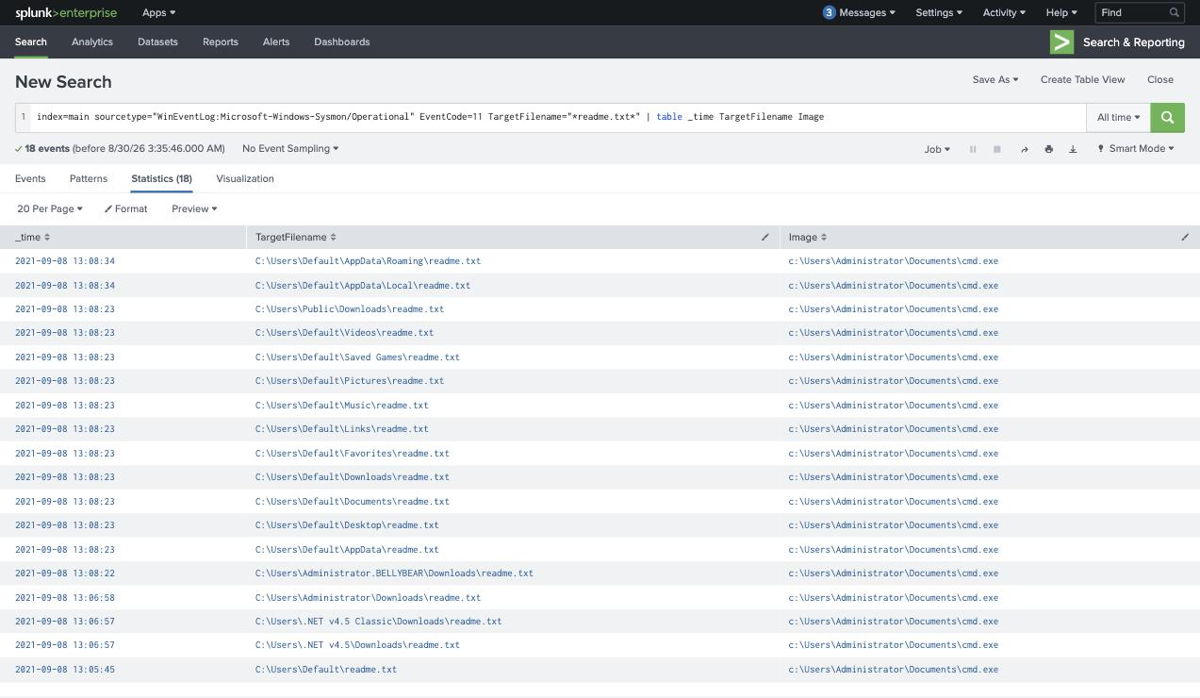1200x698 pixels.
Task: Print the search results
Action: (x=1048, y=149)
